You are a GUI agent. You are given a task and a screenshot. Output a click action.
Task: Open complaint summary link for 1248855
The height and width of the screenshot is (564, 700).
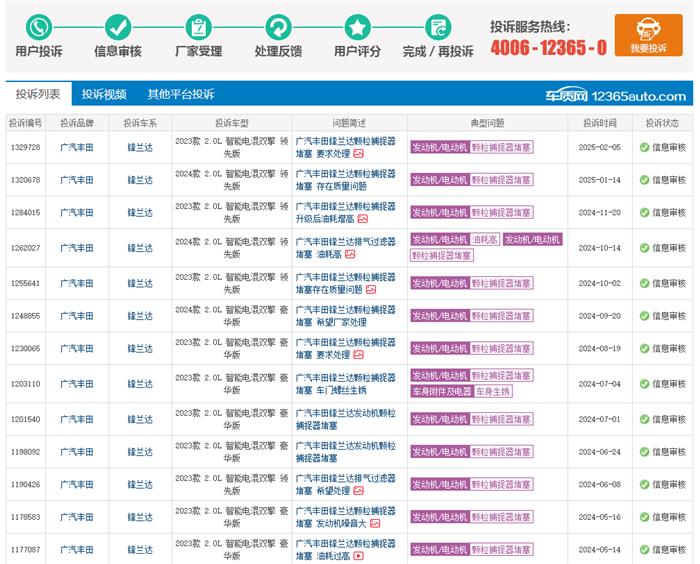pos(346,316)
